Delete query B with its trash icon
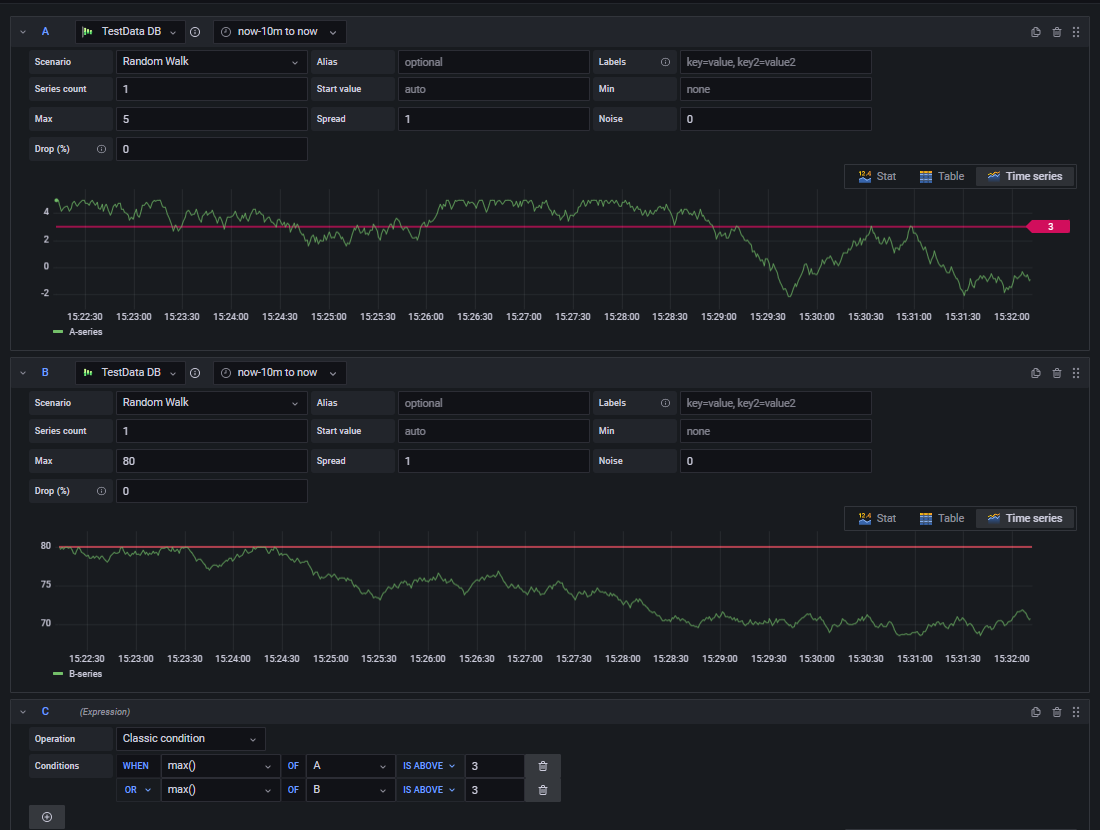The image size is (1100, 830). (x=1057, y=372)
